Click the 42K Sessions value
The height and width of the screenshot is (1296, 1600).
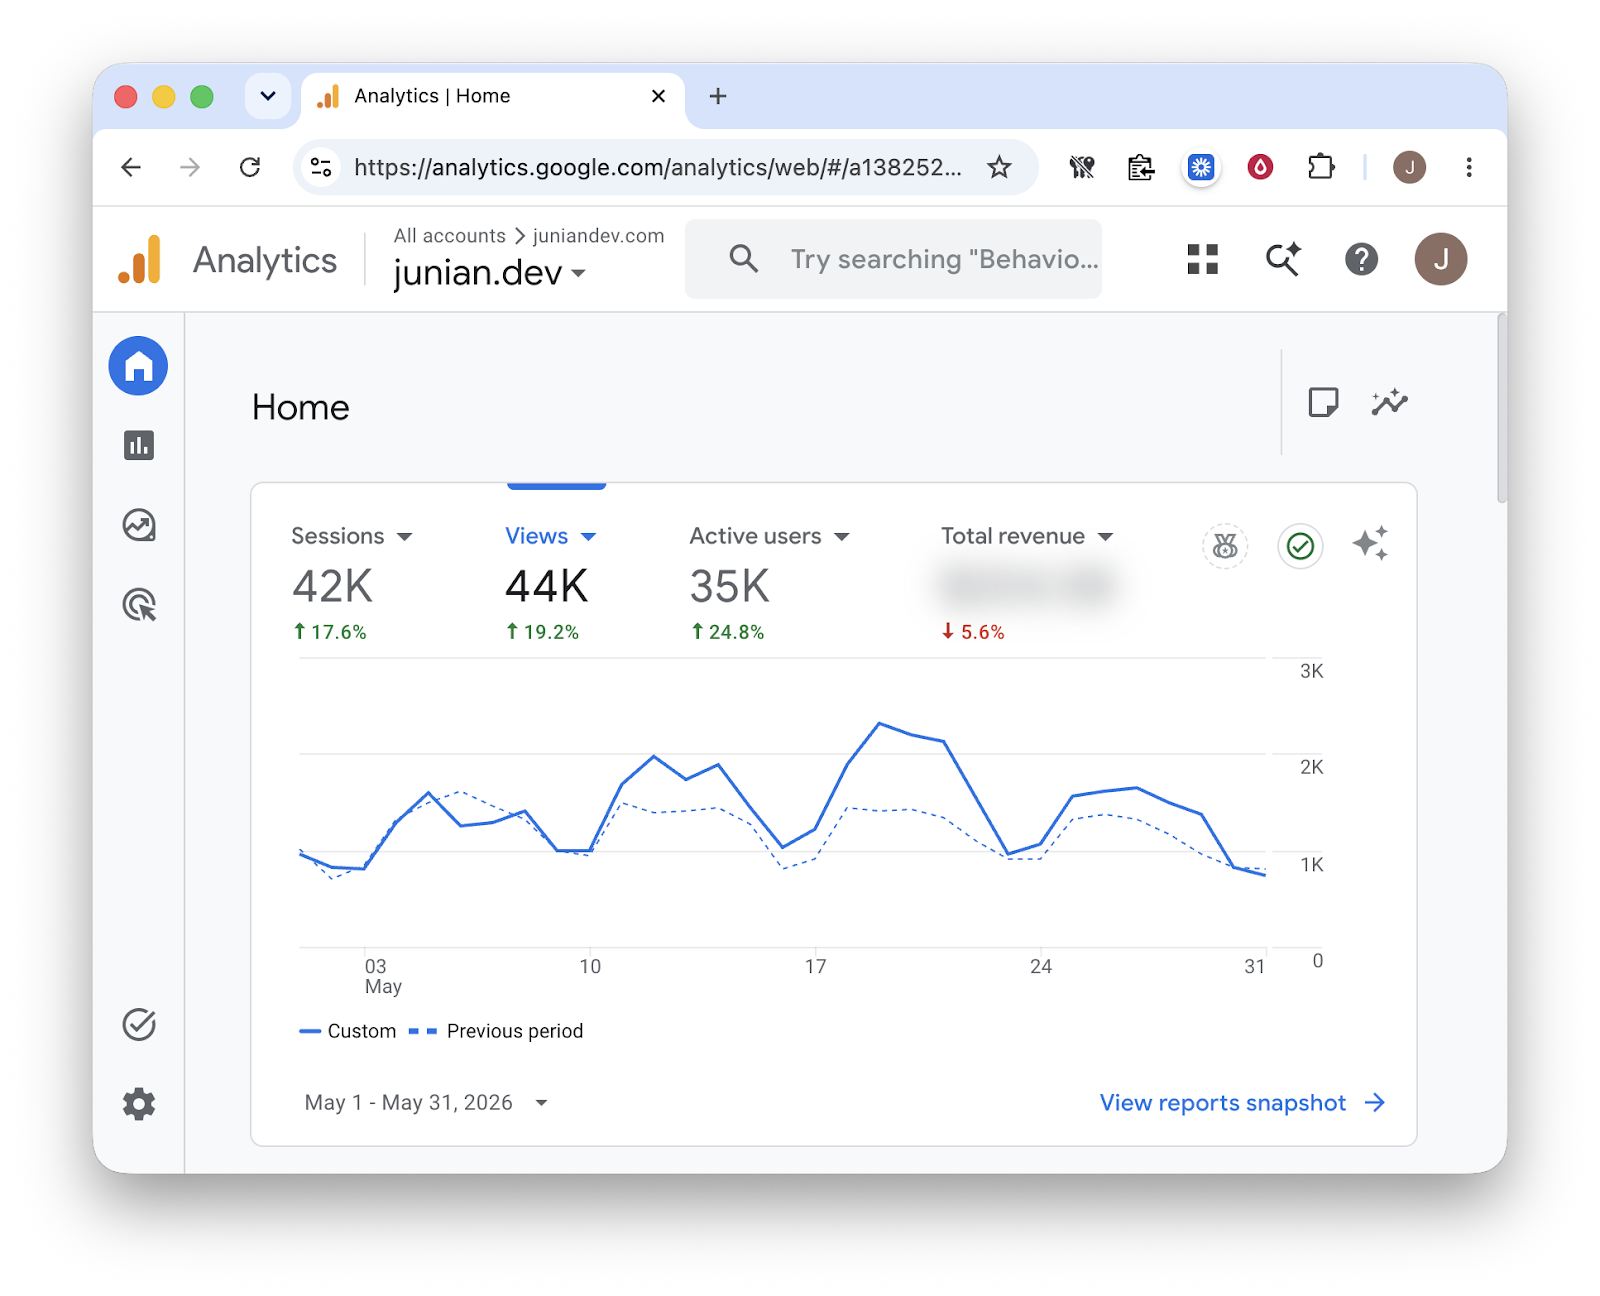[332, 586]
